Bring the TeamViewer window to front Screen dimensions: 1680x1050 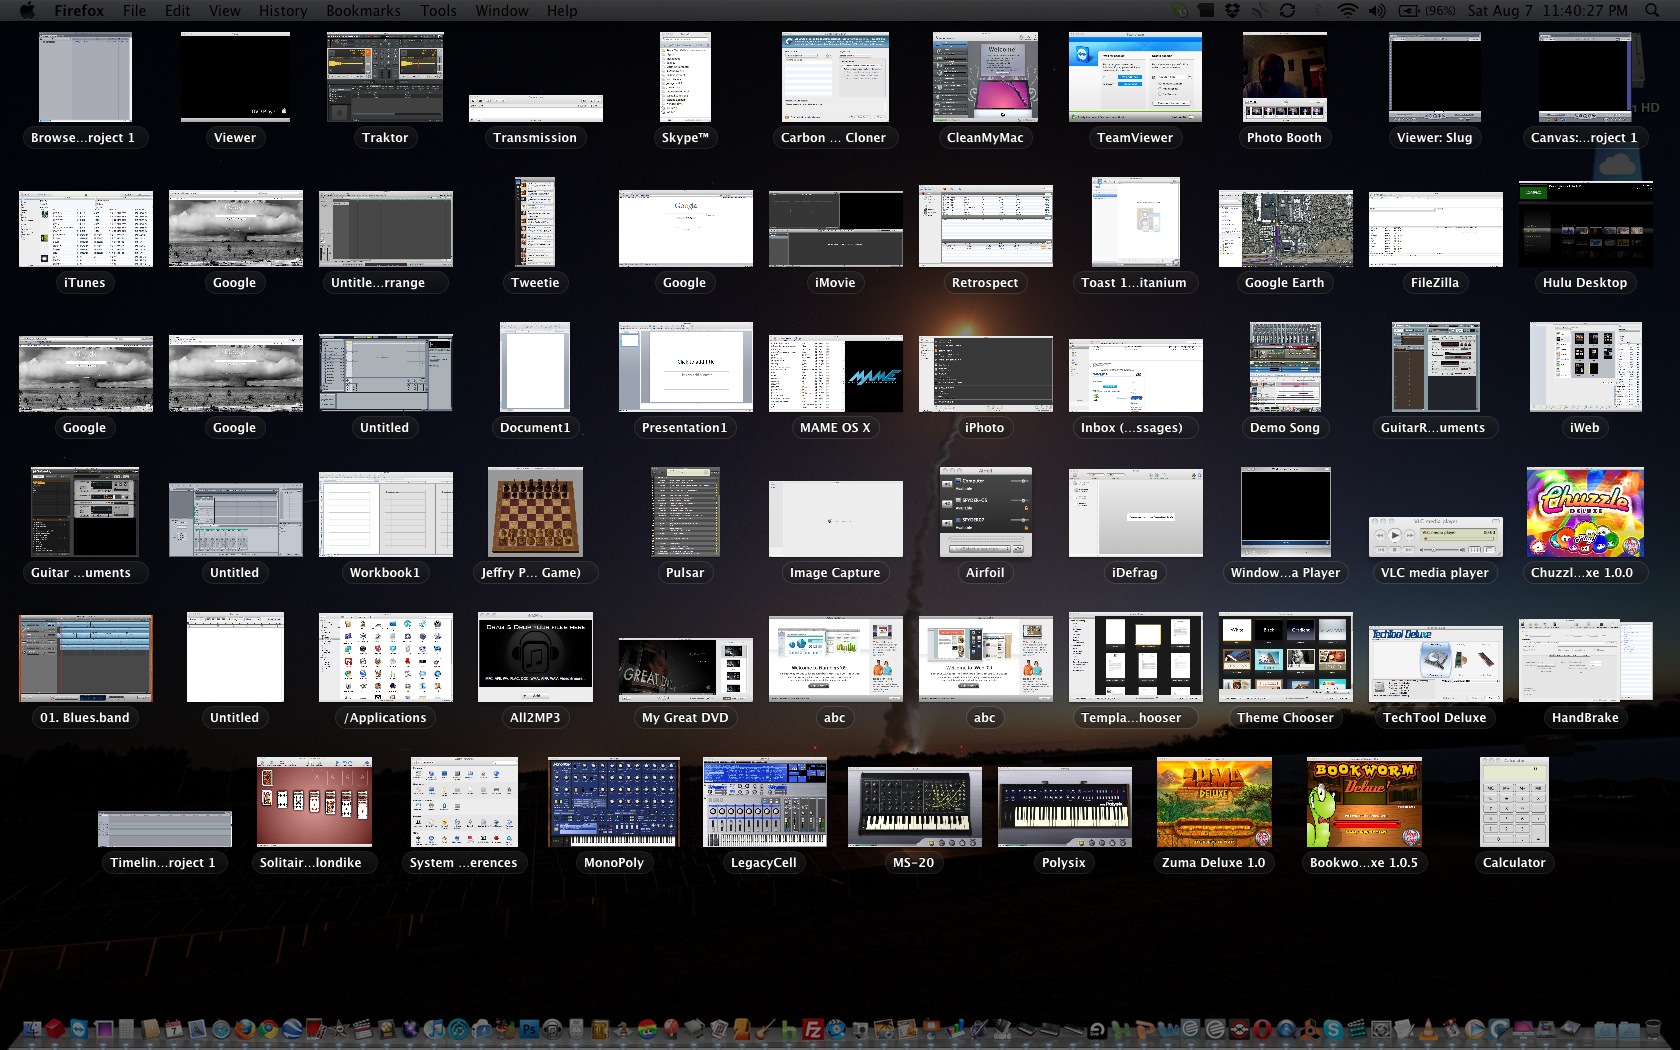click(1135, 77)
